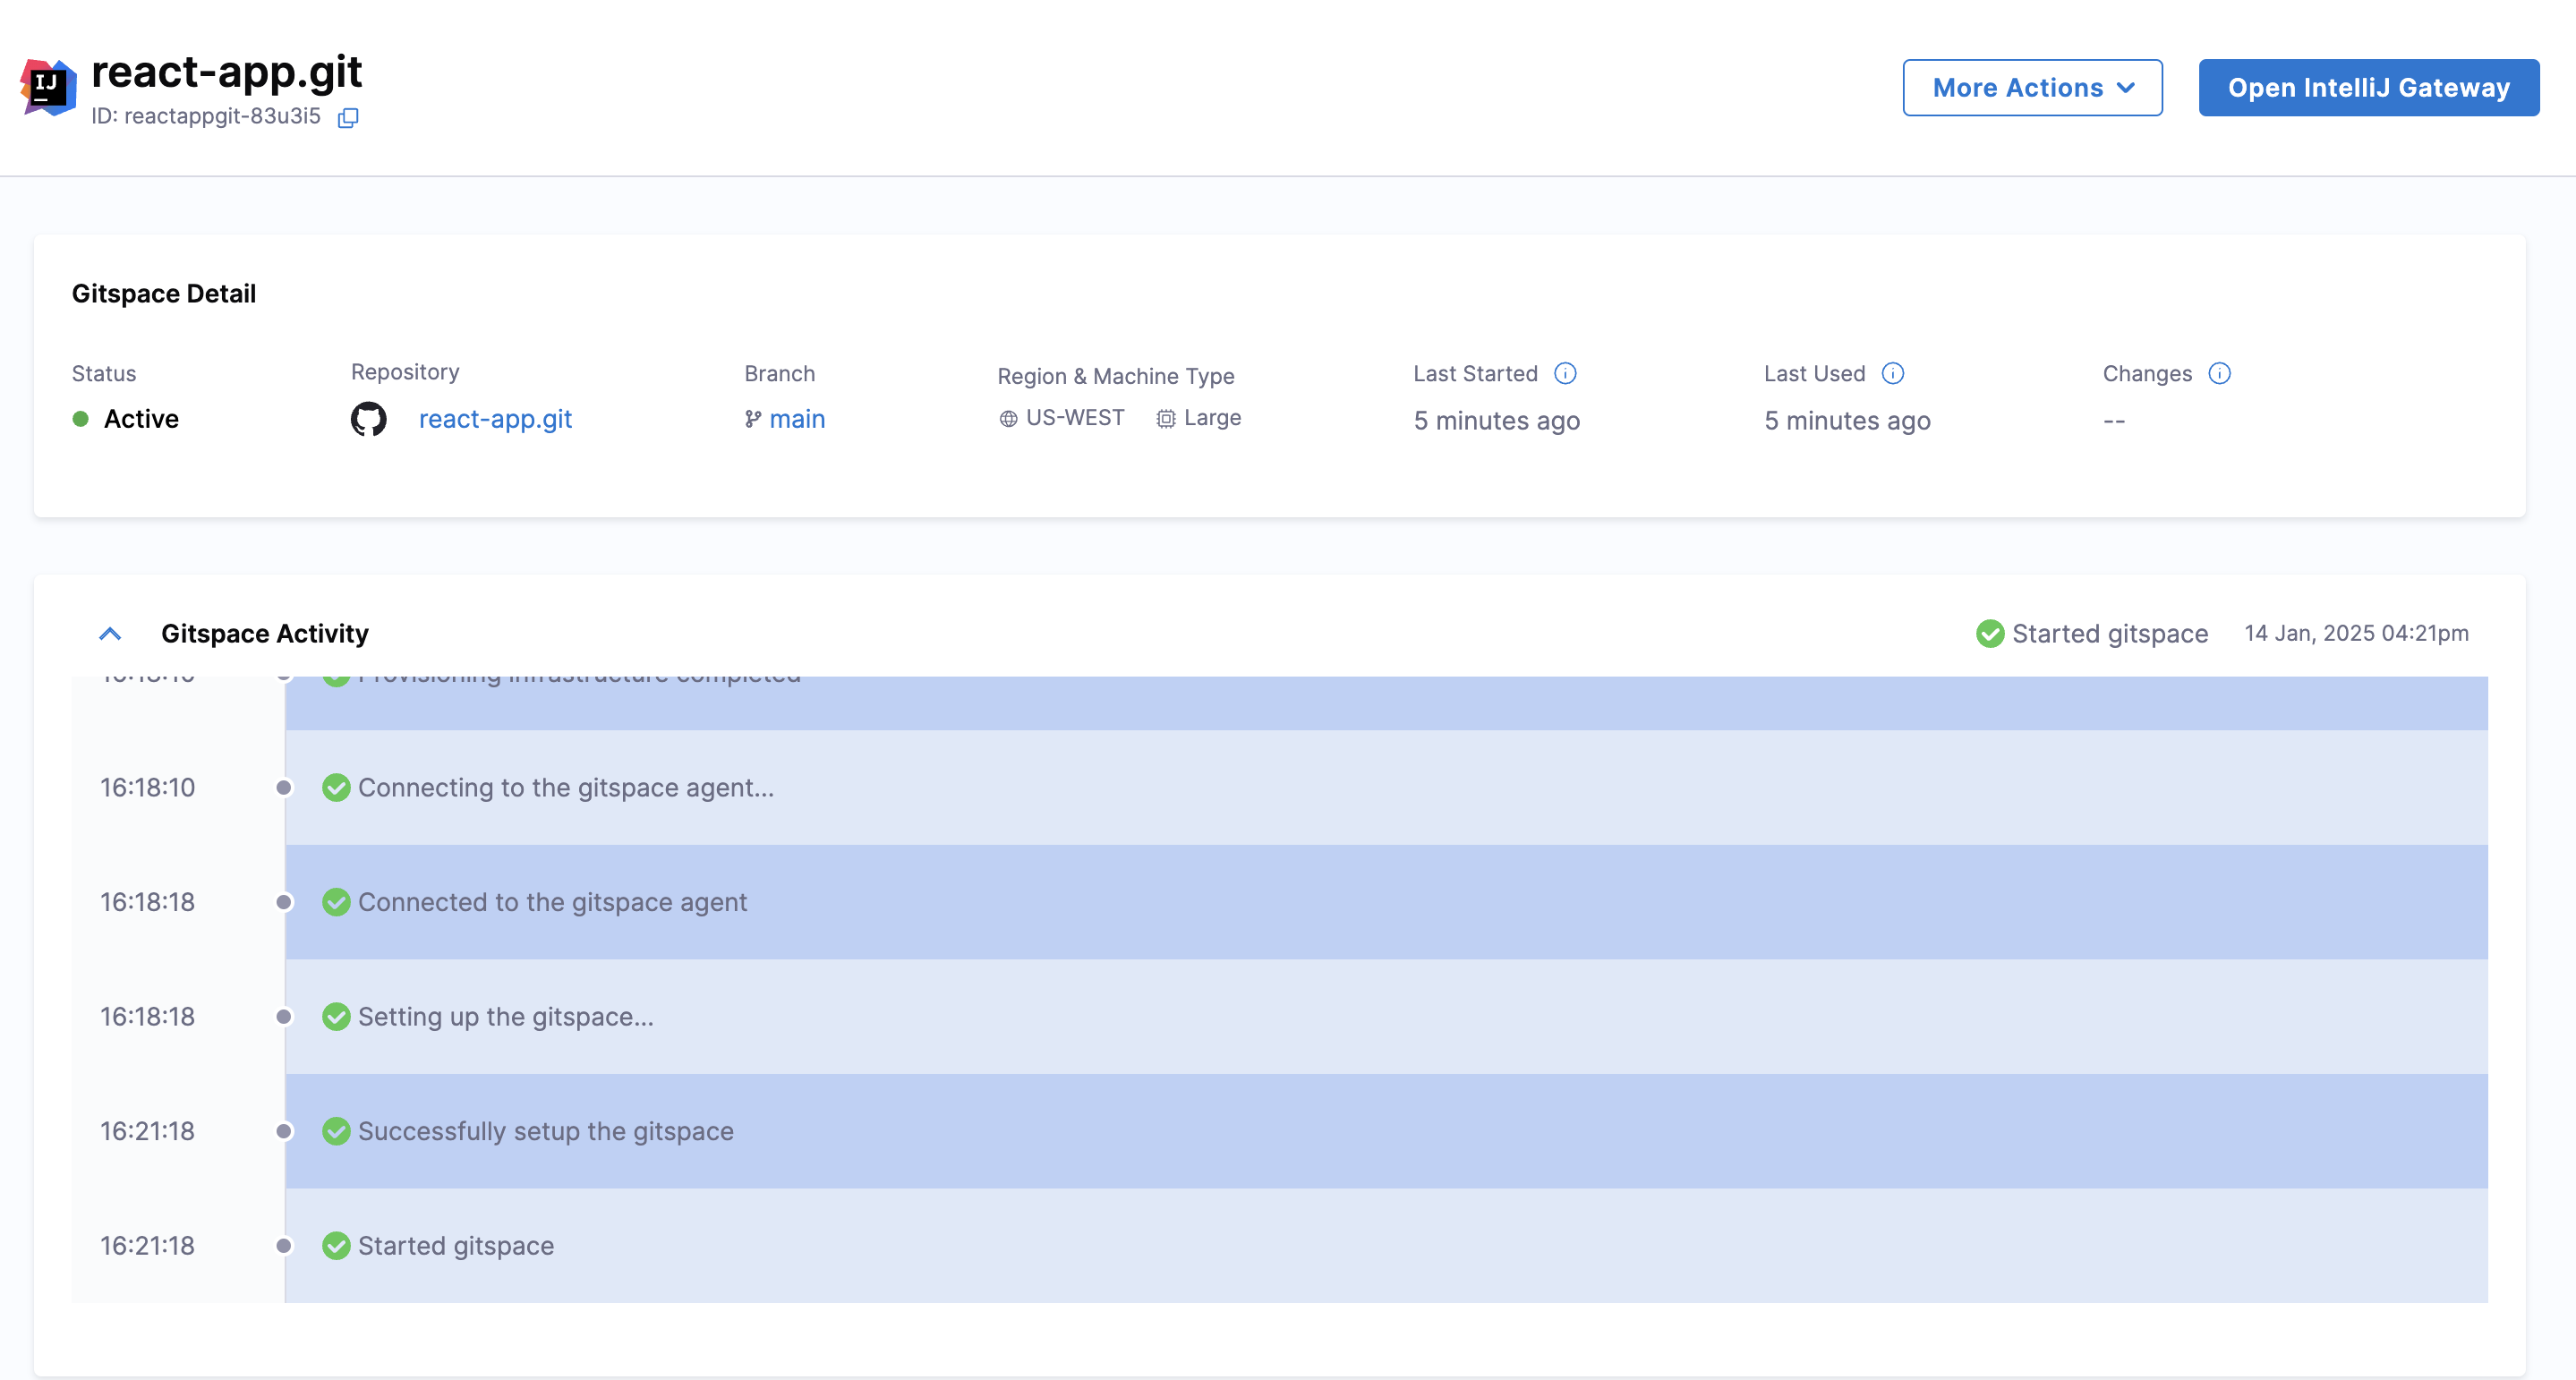Click timeline dot for Successfully setup the gitspace
This screenshot has width=2576, height=1380.
[284, 1131]
